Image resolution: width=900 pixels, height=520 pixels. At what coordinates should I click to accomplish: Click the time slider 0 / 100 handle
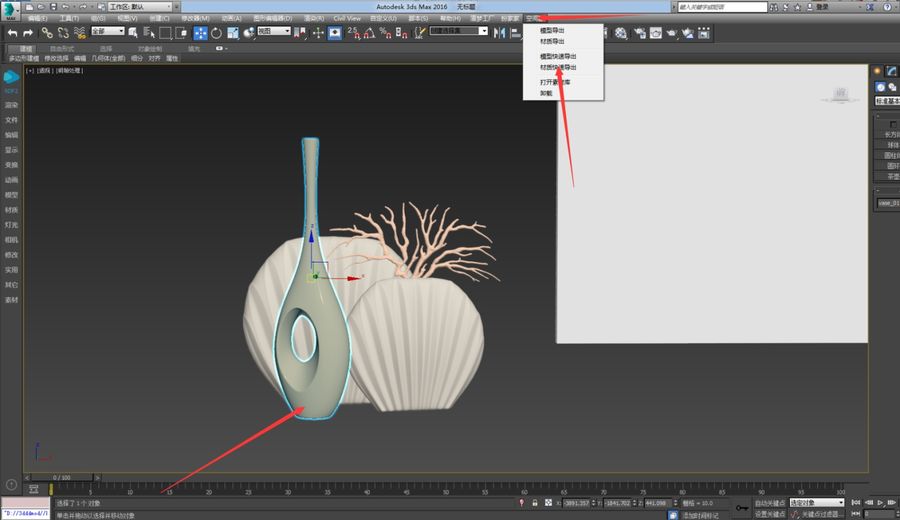pyautogui.click(x=62, y=478)
